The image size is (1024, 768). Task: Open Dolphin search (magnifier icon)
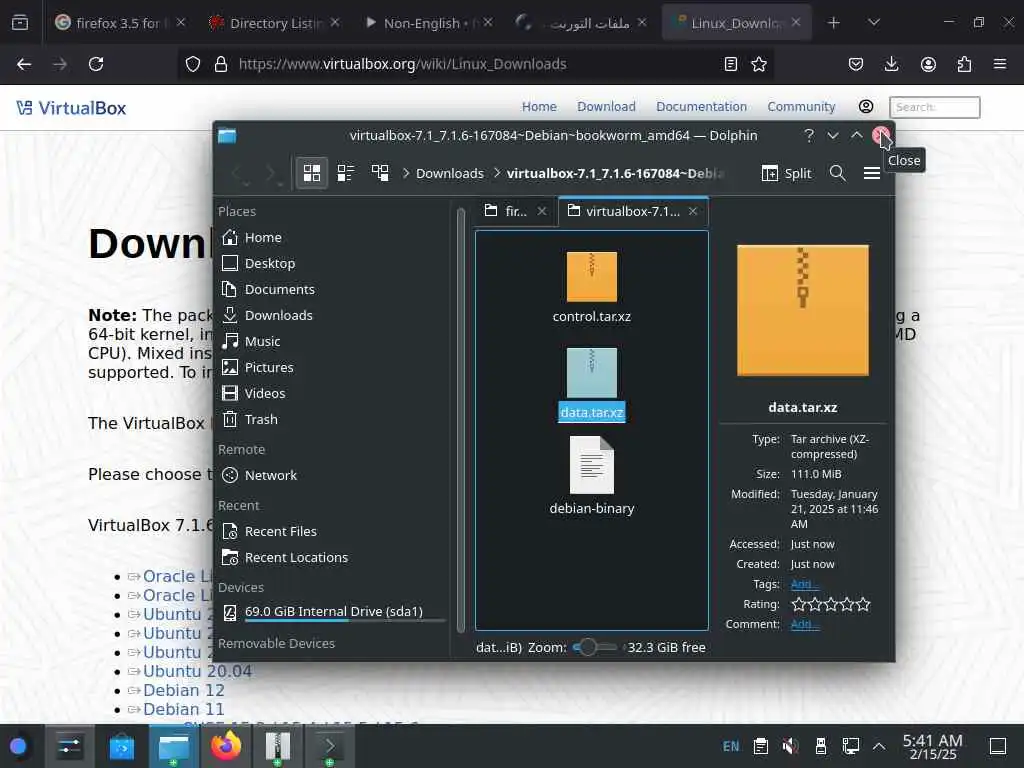coord(837,173)
